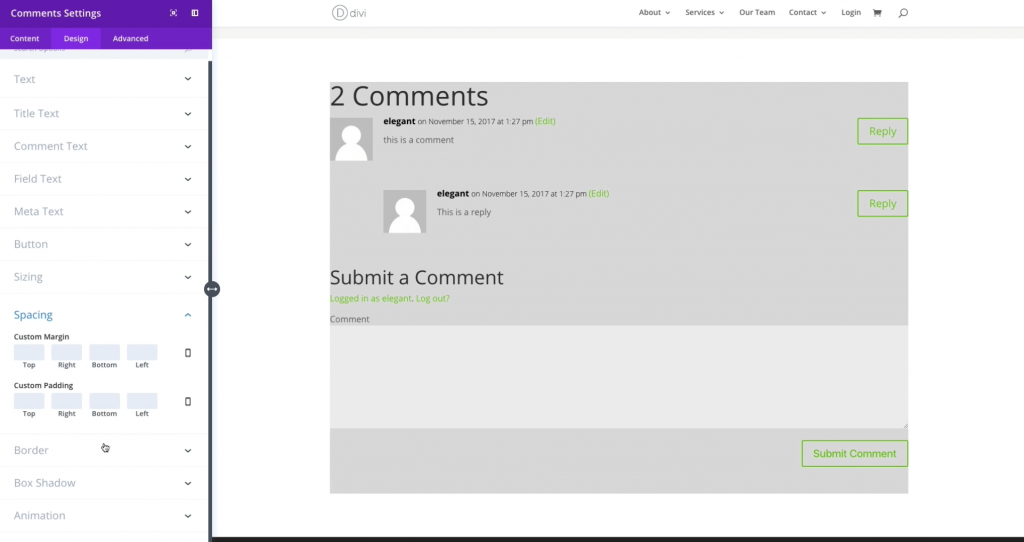
Task: Expand the Button settings group
Action: click(103, 244)
